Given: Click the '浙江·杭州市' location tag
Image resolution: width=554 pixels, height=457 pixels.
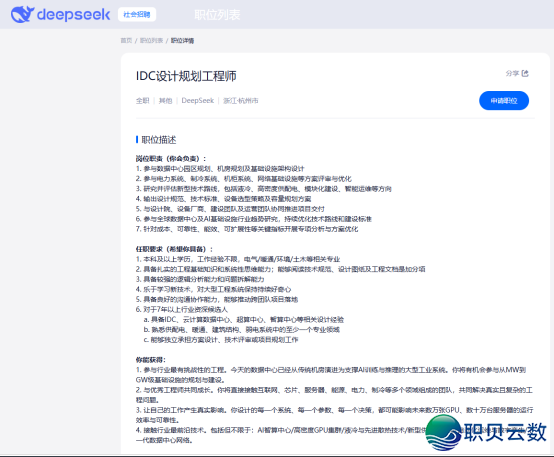Looking at the screenshot, I should coord(241,101).
